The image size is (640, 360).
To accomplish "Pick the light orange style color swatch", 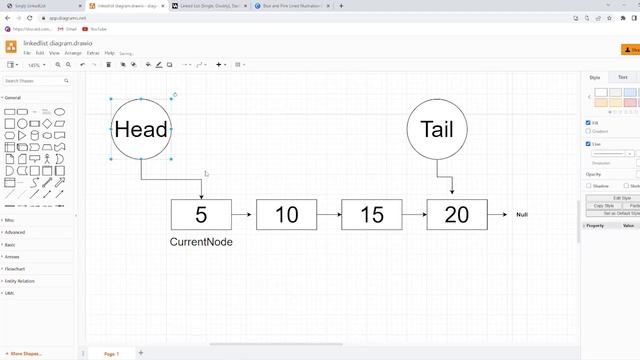I will (x=601, y=102).
